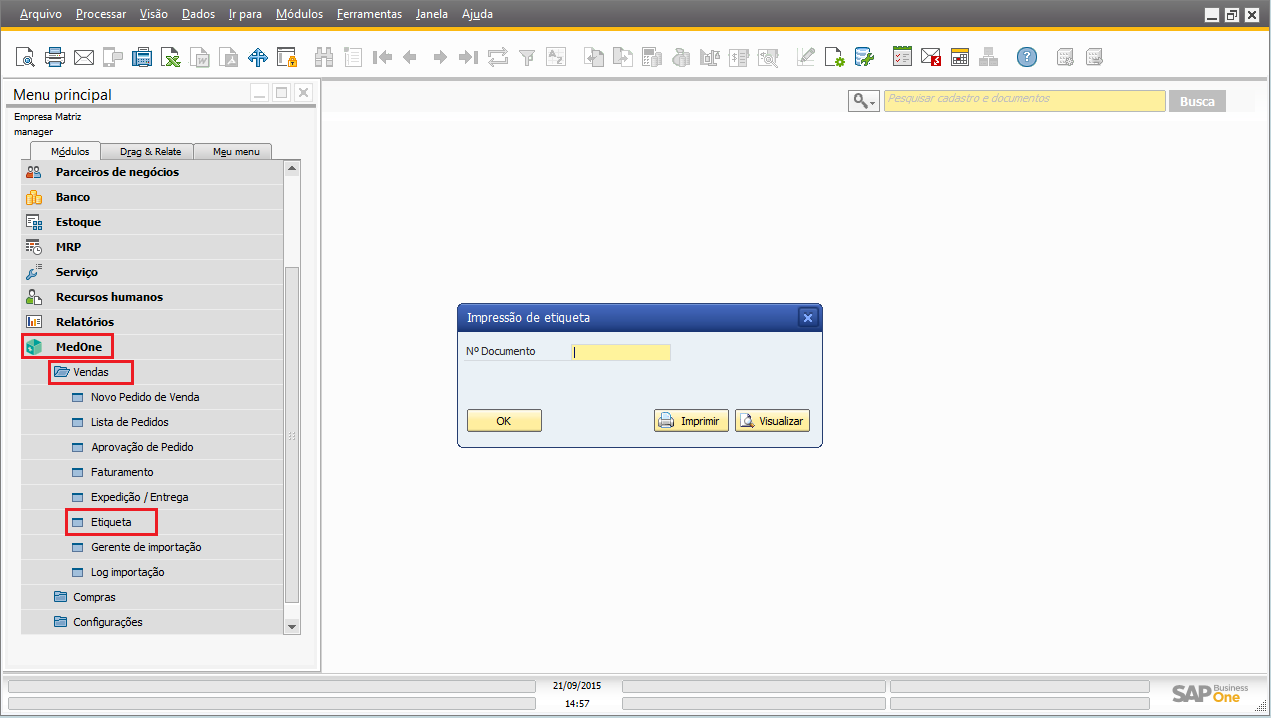Screen dimensions: 1271x718
Task: Open the Processar menu
Action: pyautogui.click(x=101, y=14)
